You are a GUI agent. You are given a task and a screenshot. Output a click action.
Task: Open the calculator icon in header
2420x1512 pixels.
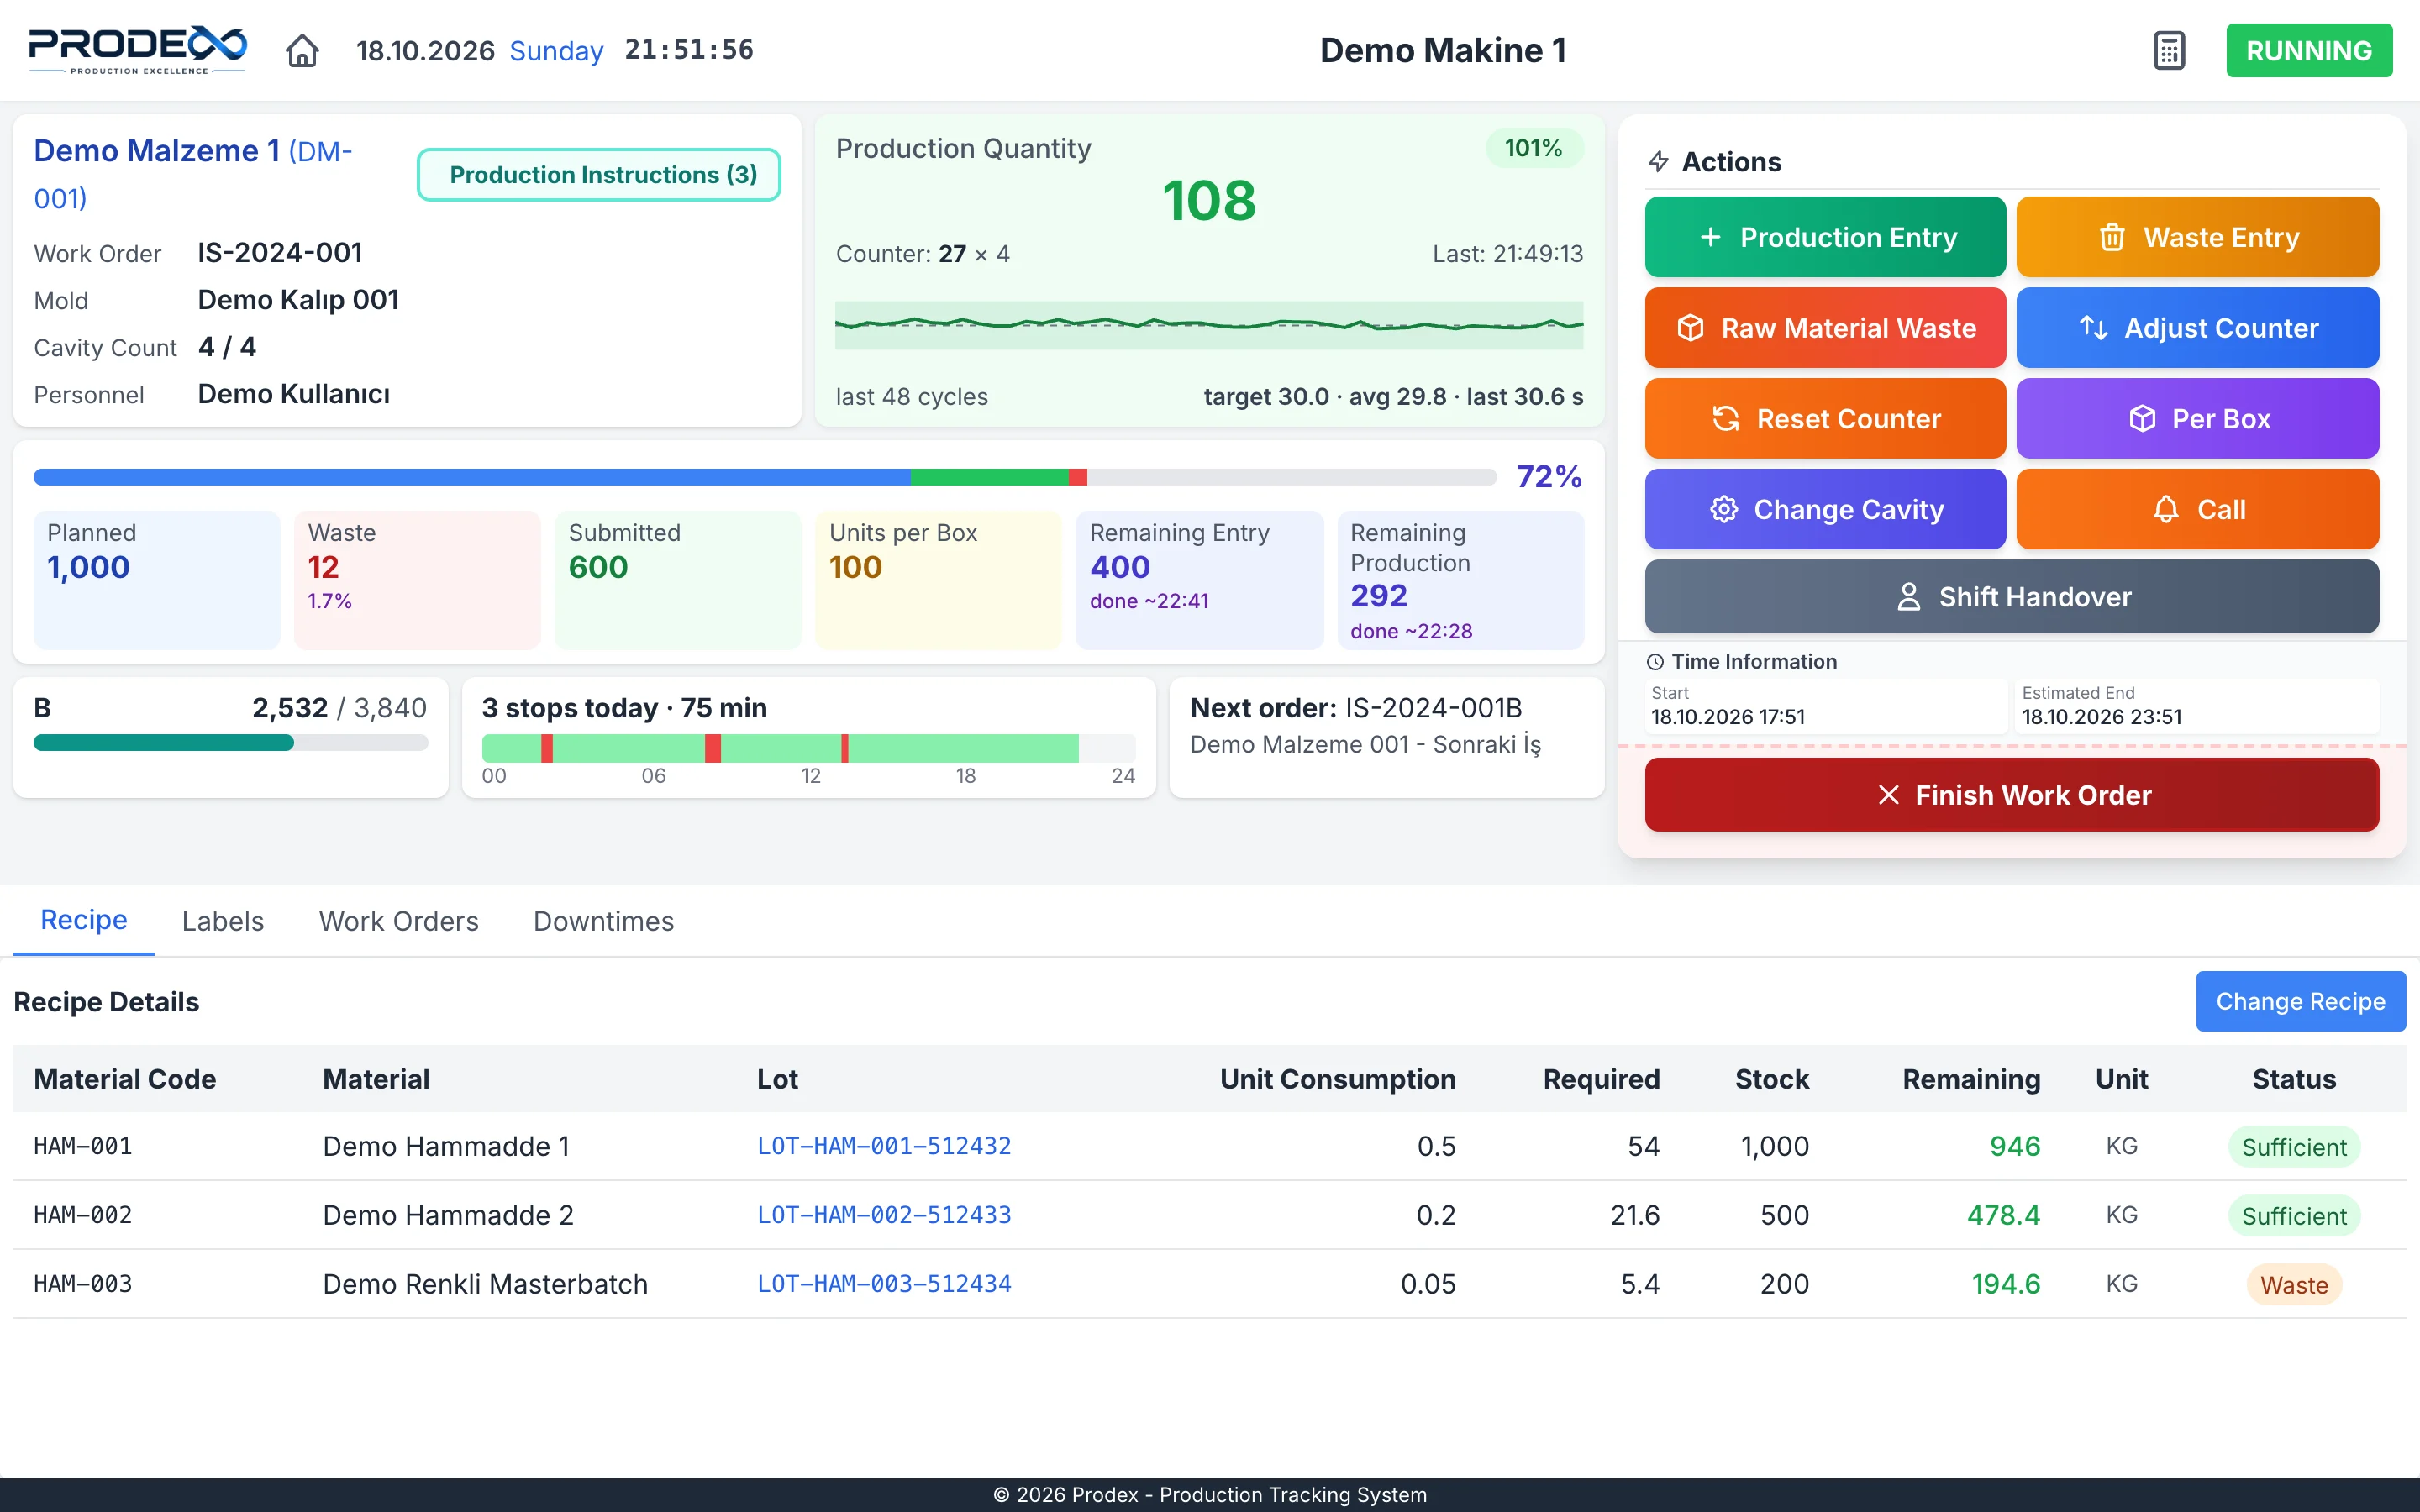click(2169, 50)
